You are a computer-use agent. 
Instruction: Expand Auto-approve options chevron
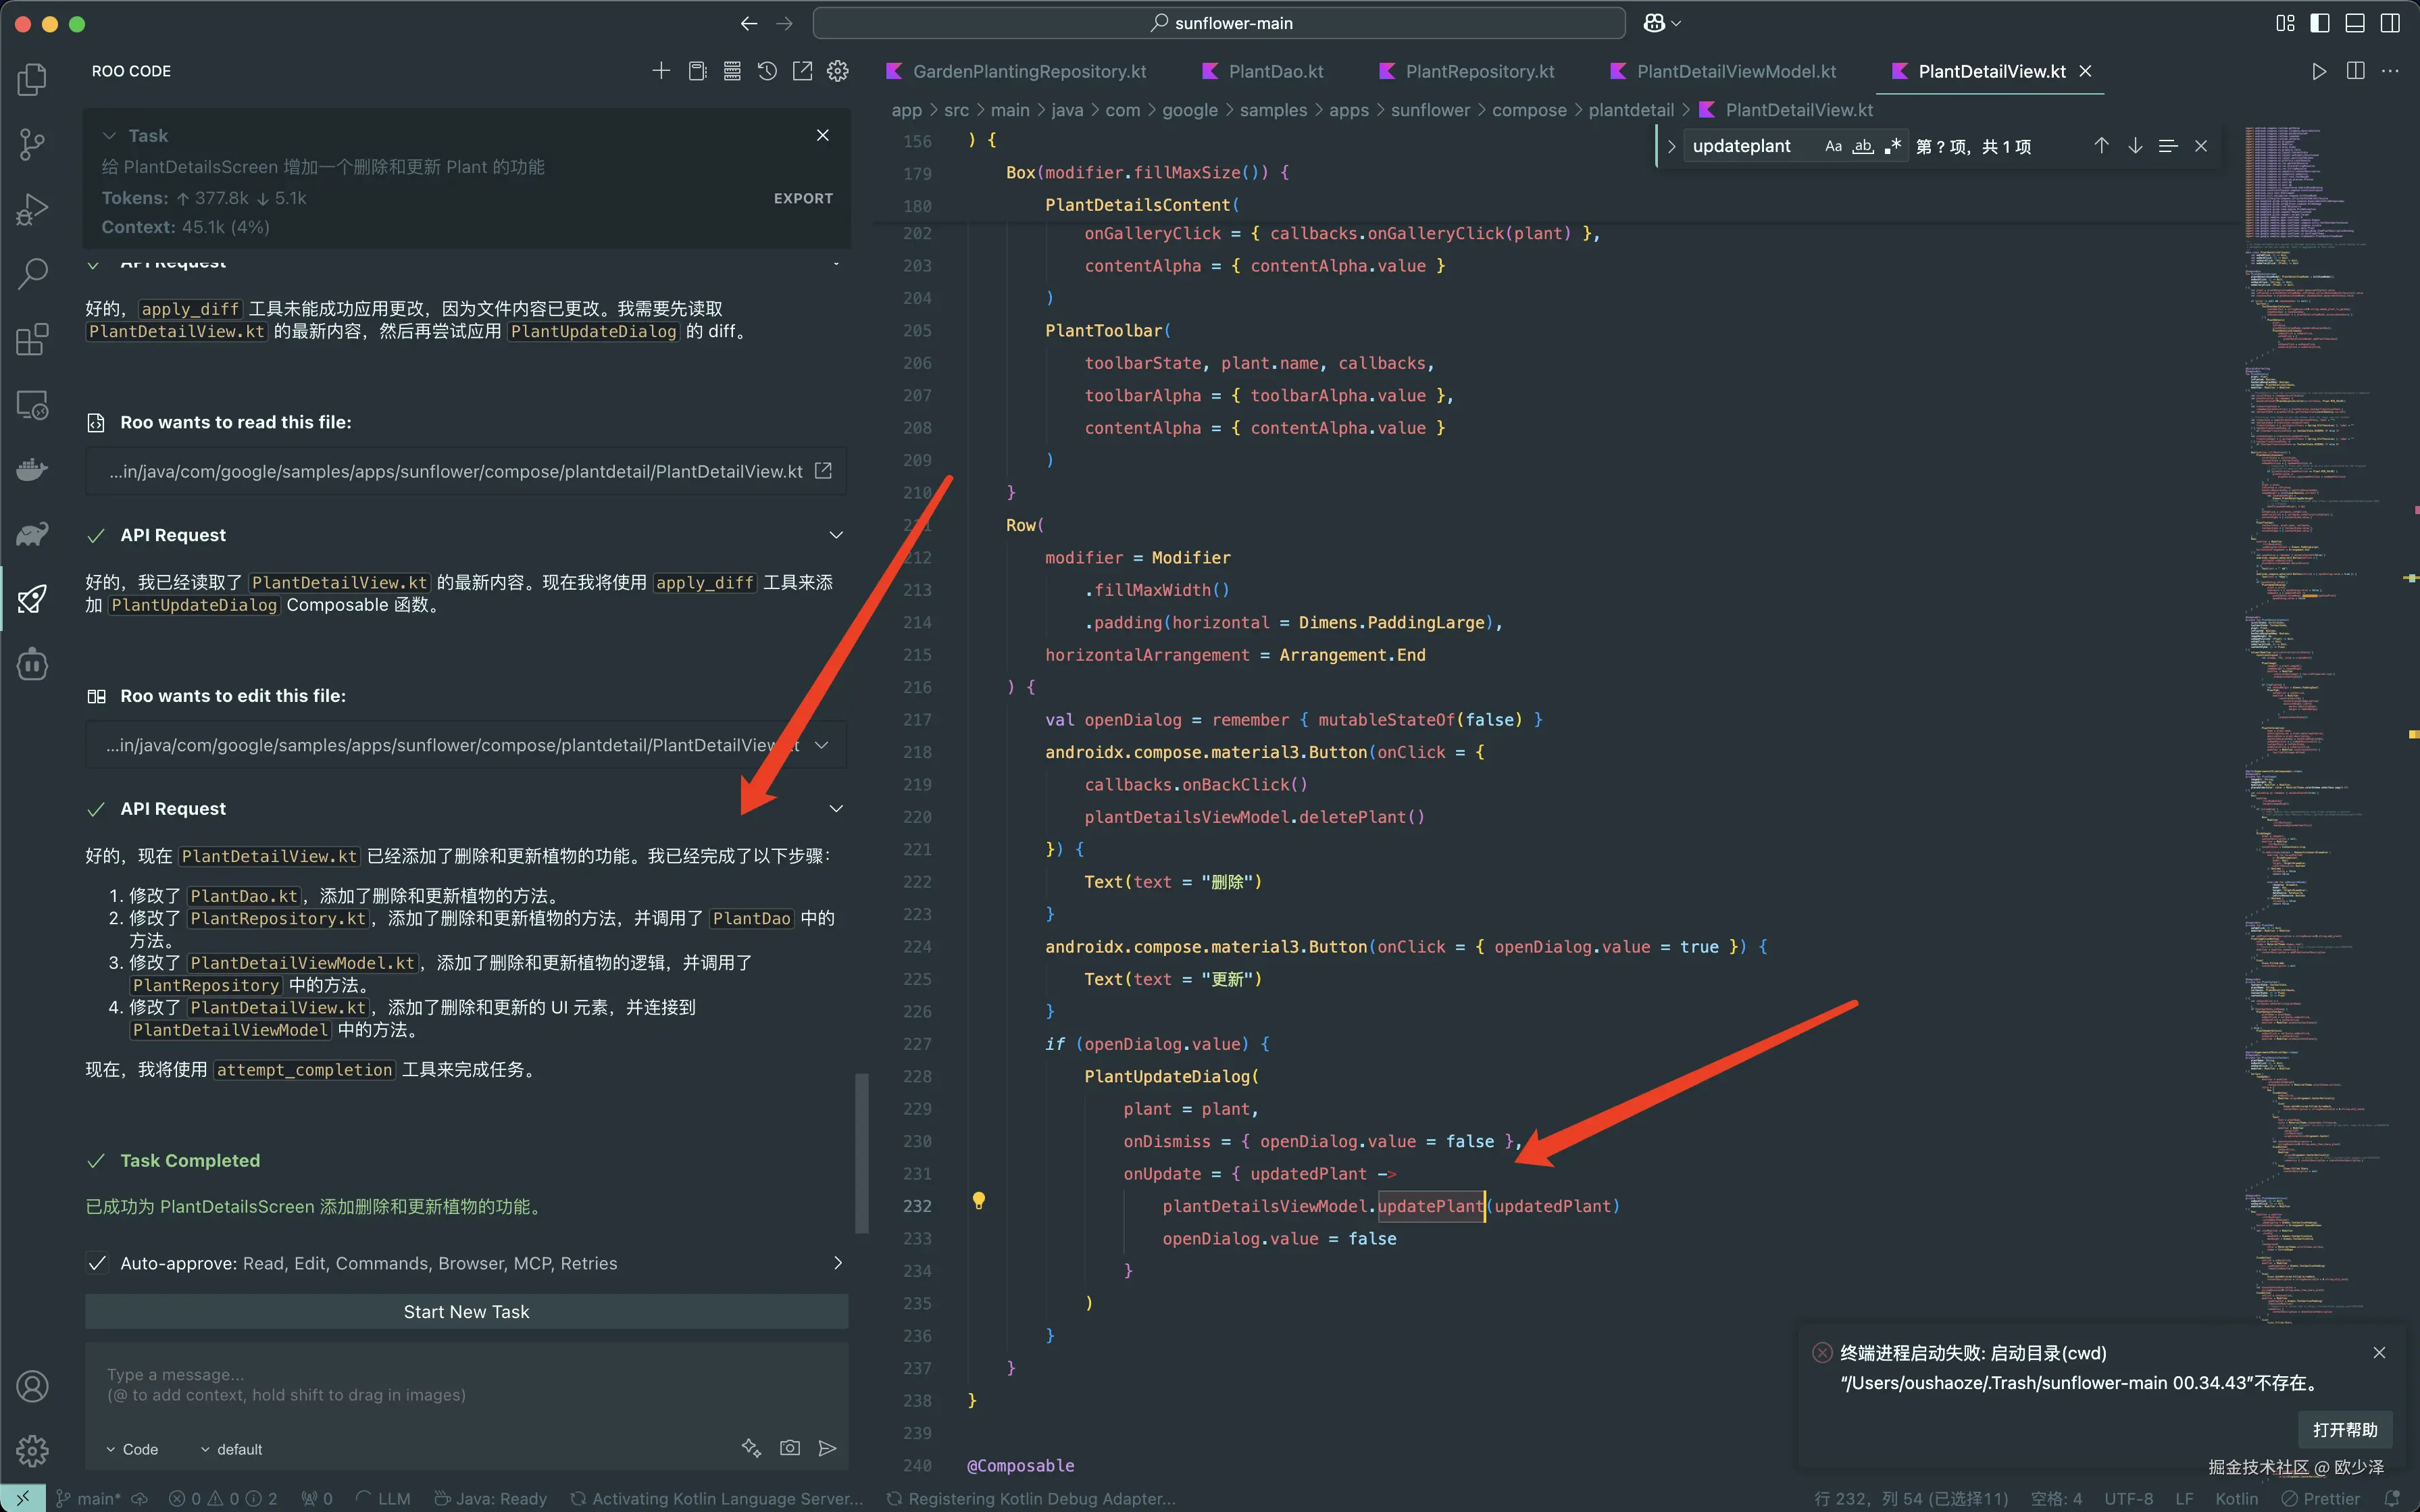click(x=838, y=1263)
